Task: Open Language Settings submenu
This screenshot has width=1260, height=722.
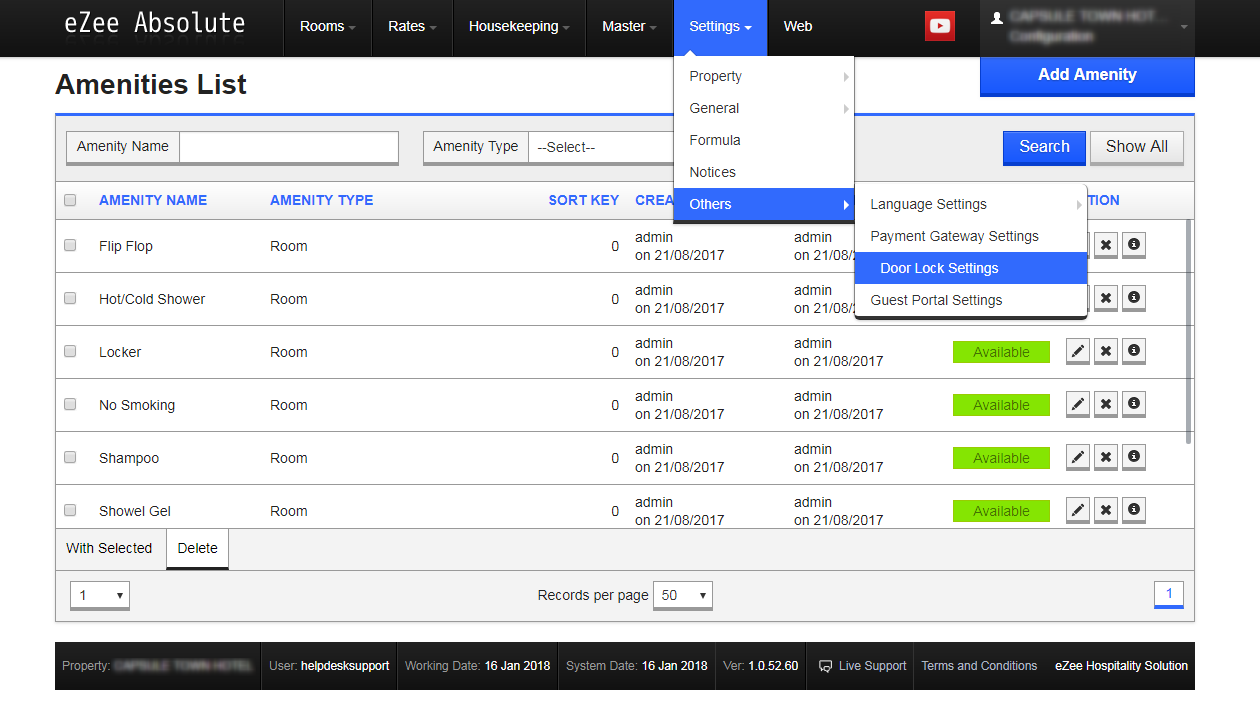Action: (x=971, y=204)
